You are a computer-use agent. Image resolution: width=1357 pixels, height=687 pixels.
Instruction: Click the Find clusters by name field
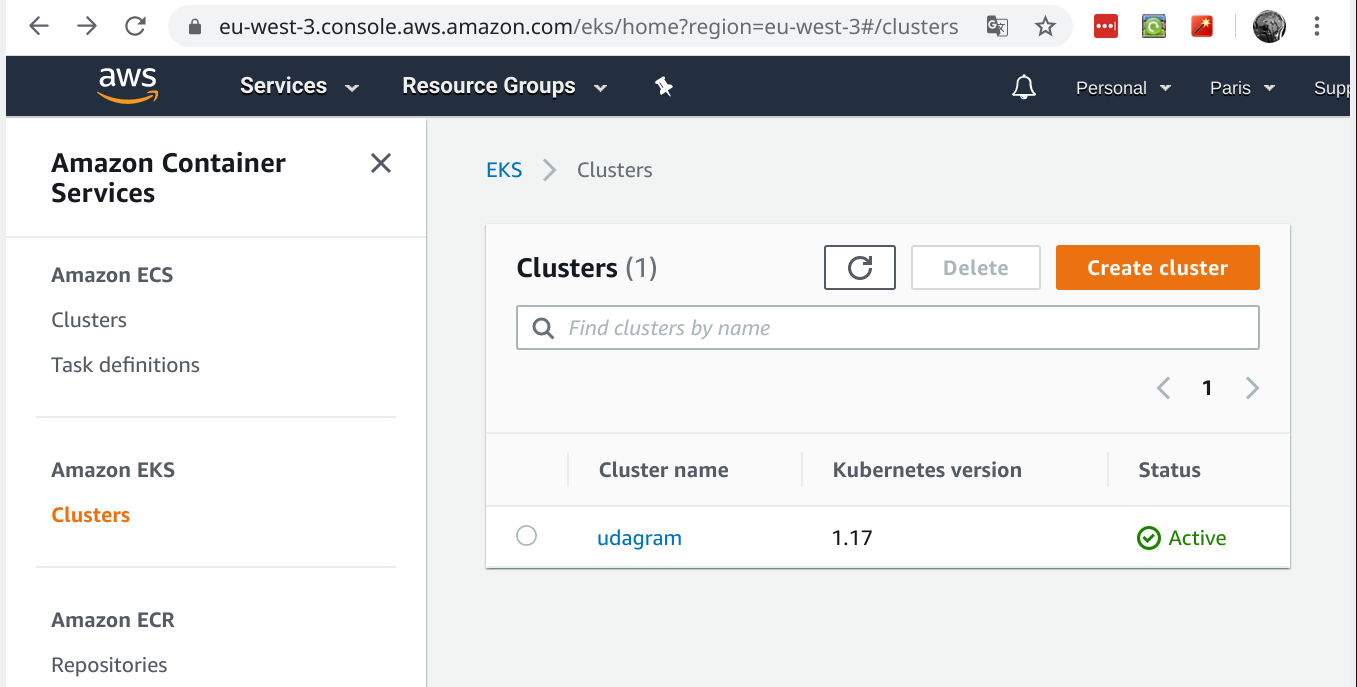pos(888,328)
